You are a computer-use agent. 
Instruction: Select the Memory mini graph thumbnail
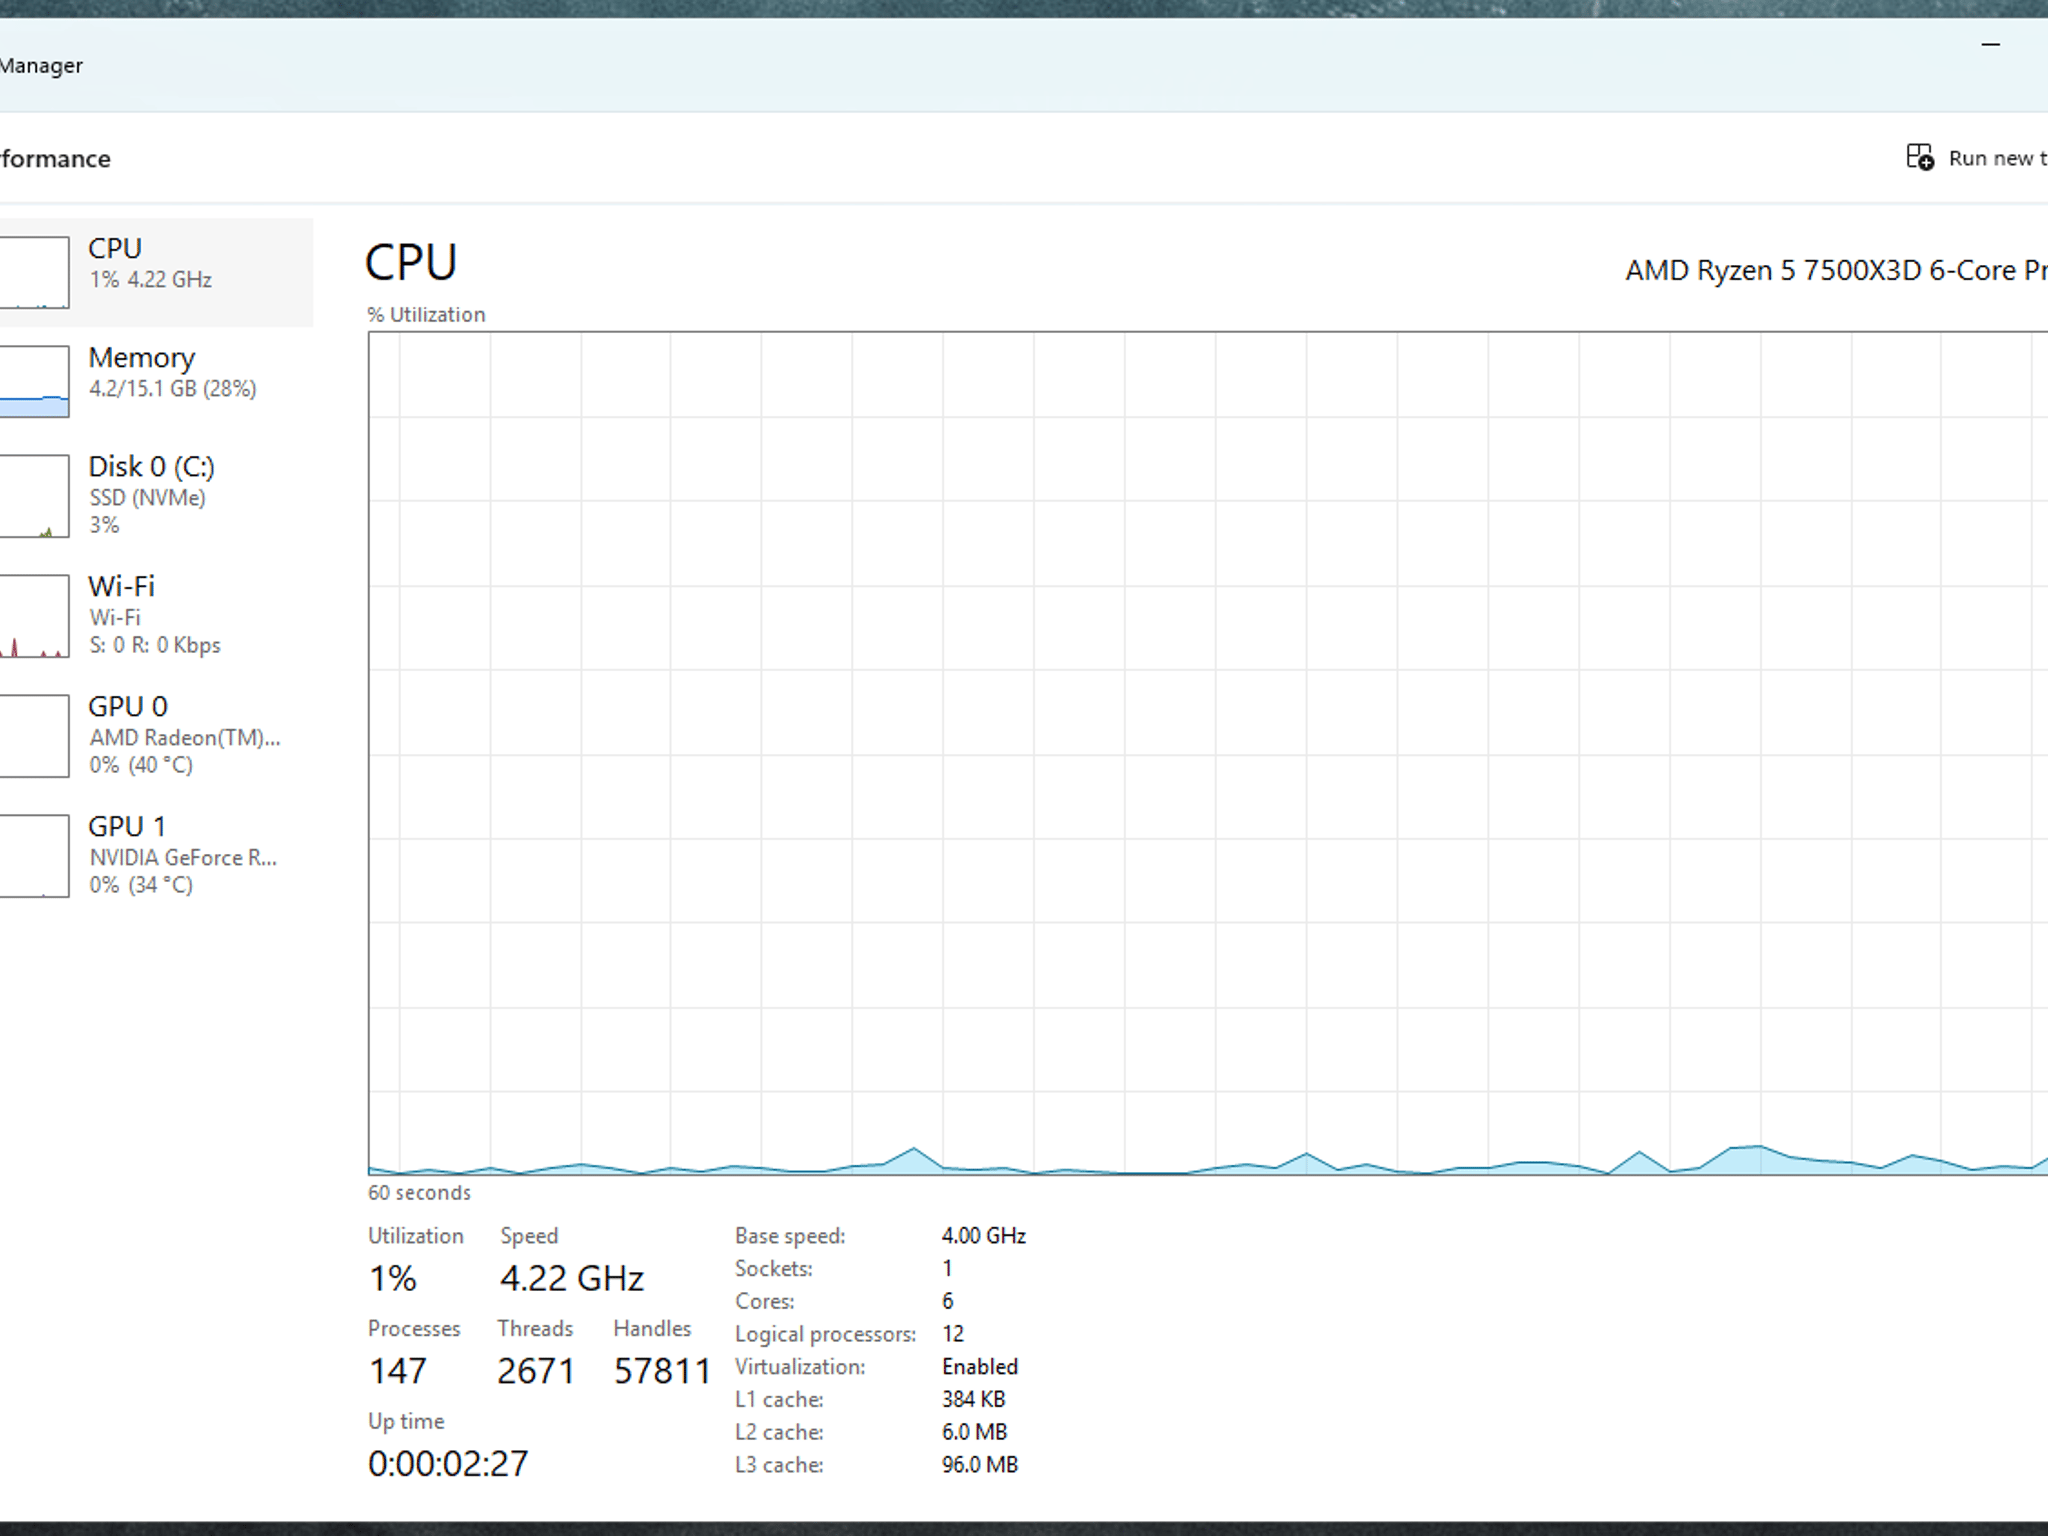tap(34, 381)
